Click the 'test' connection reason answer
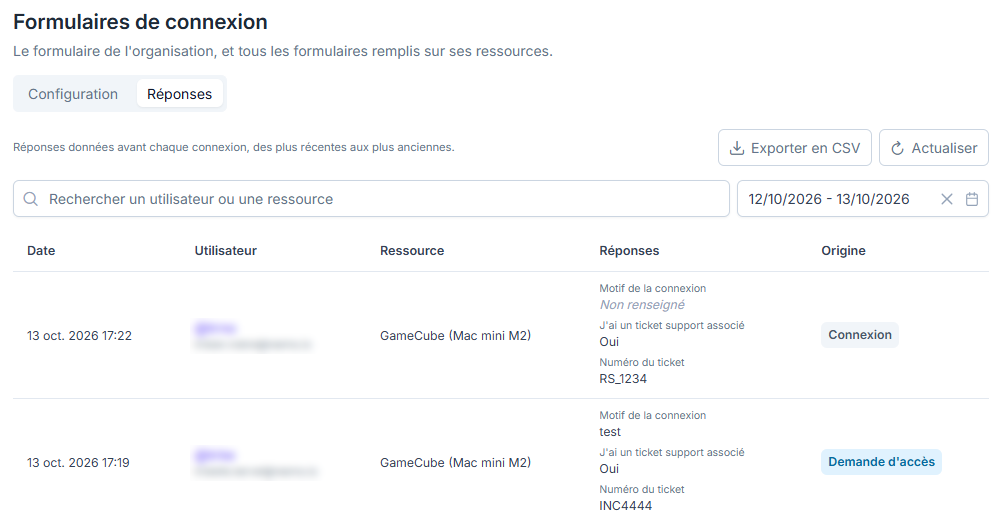Viewport: 1008px width, 523px height. tap(610, 432)
